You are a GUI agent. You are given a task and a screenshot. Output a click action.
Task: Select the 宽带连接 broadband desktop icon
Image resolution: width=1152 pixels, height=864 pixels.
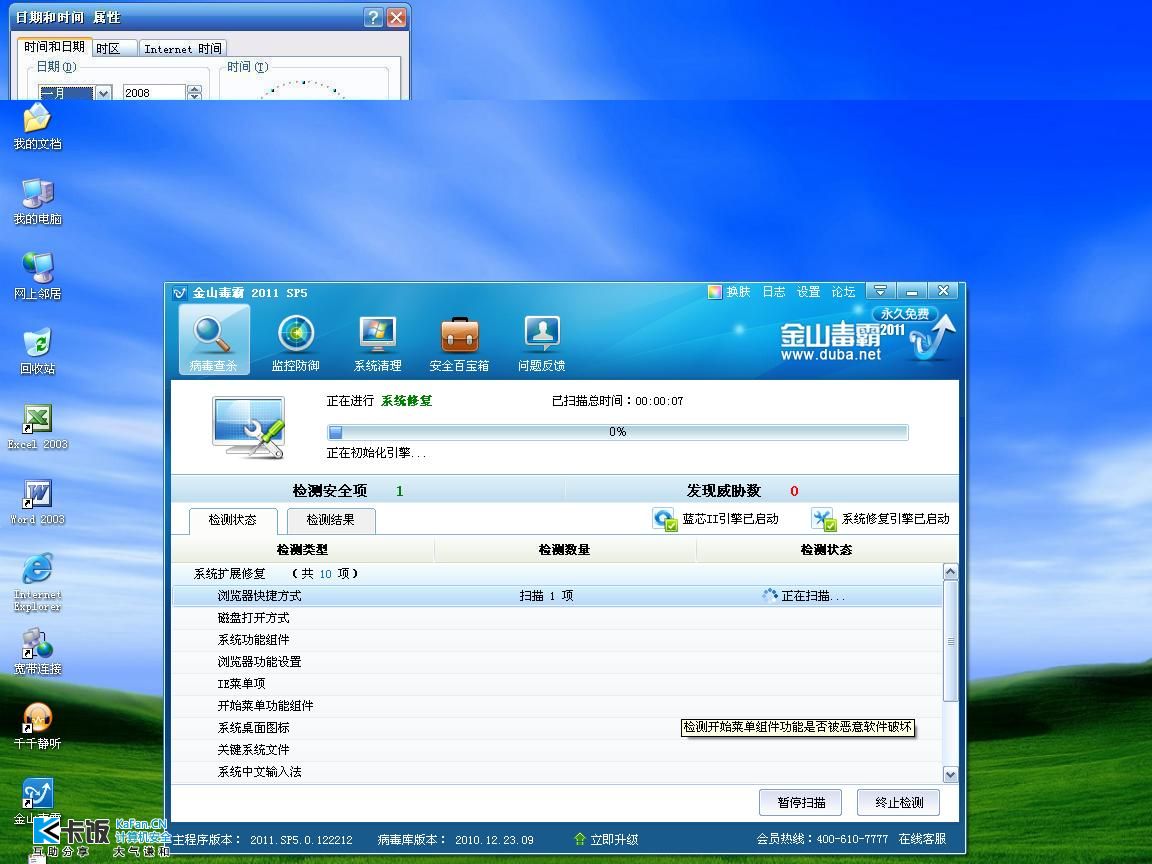pos(37,652)
